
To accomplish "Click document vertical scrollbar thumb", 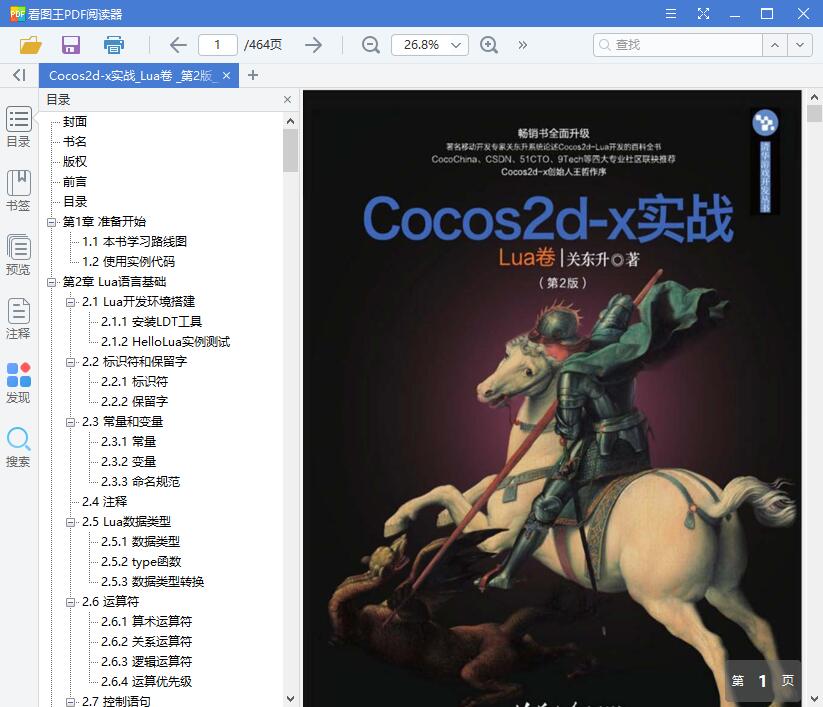I will [x=814, y=113].
